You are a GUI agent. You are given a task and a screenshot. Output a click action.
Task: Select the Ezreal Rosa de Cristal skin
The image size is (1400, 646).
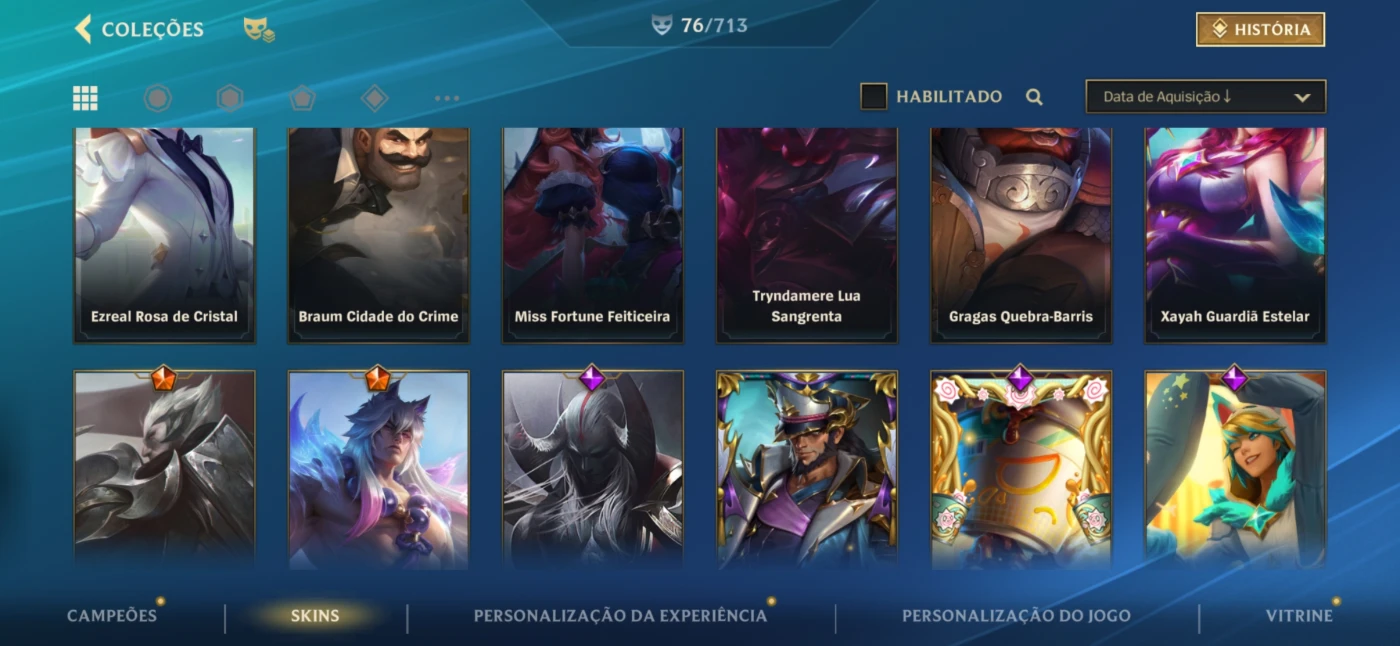click(164, 235)
